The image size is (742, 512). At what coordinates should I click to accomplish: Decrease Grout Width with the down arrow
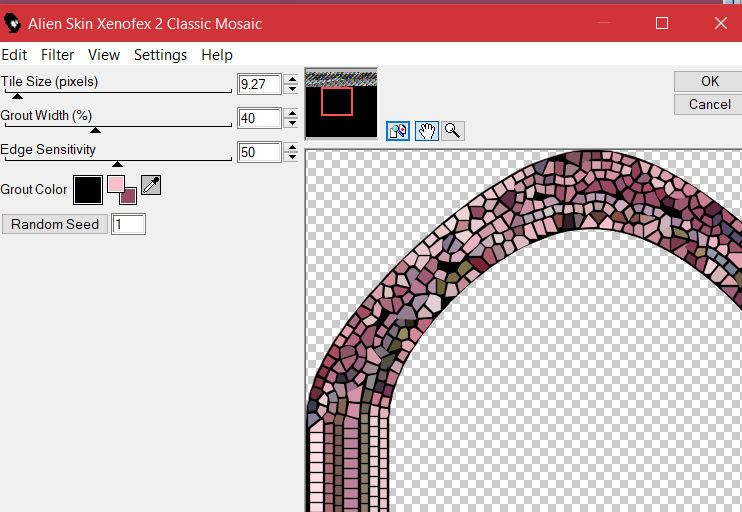(292, 123)
